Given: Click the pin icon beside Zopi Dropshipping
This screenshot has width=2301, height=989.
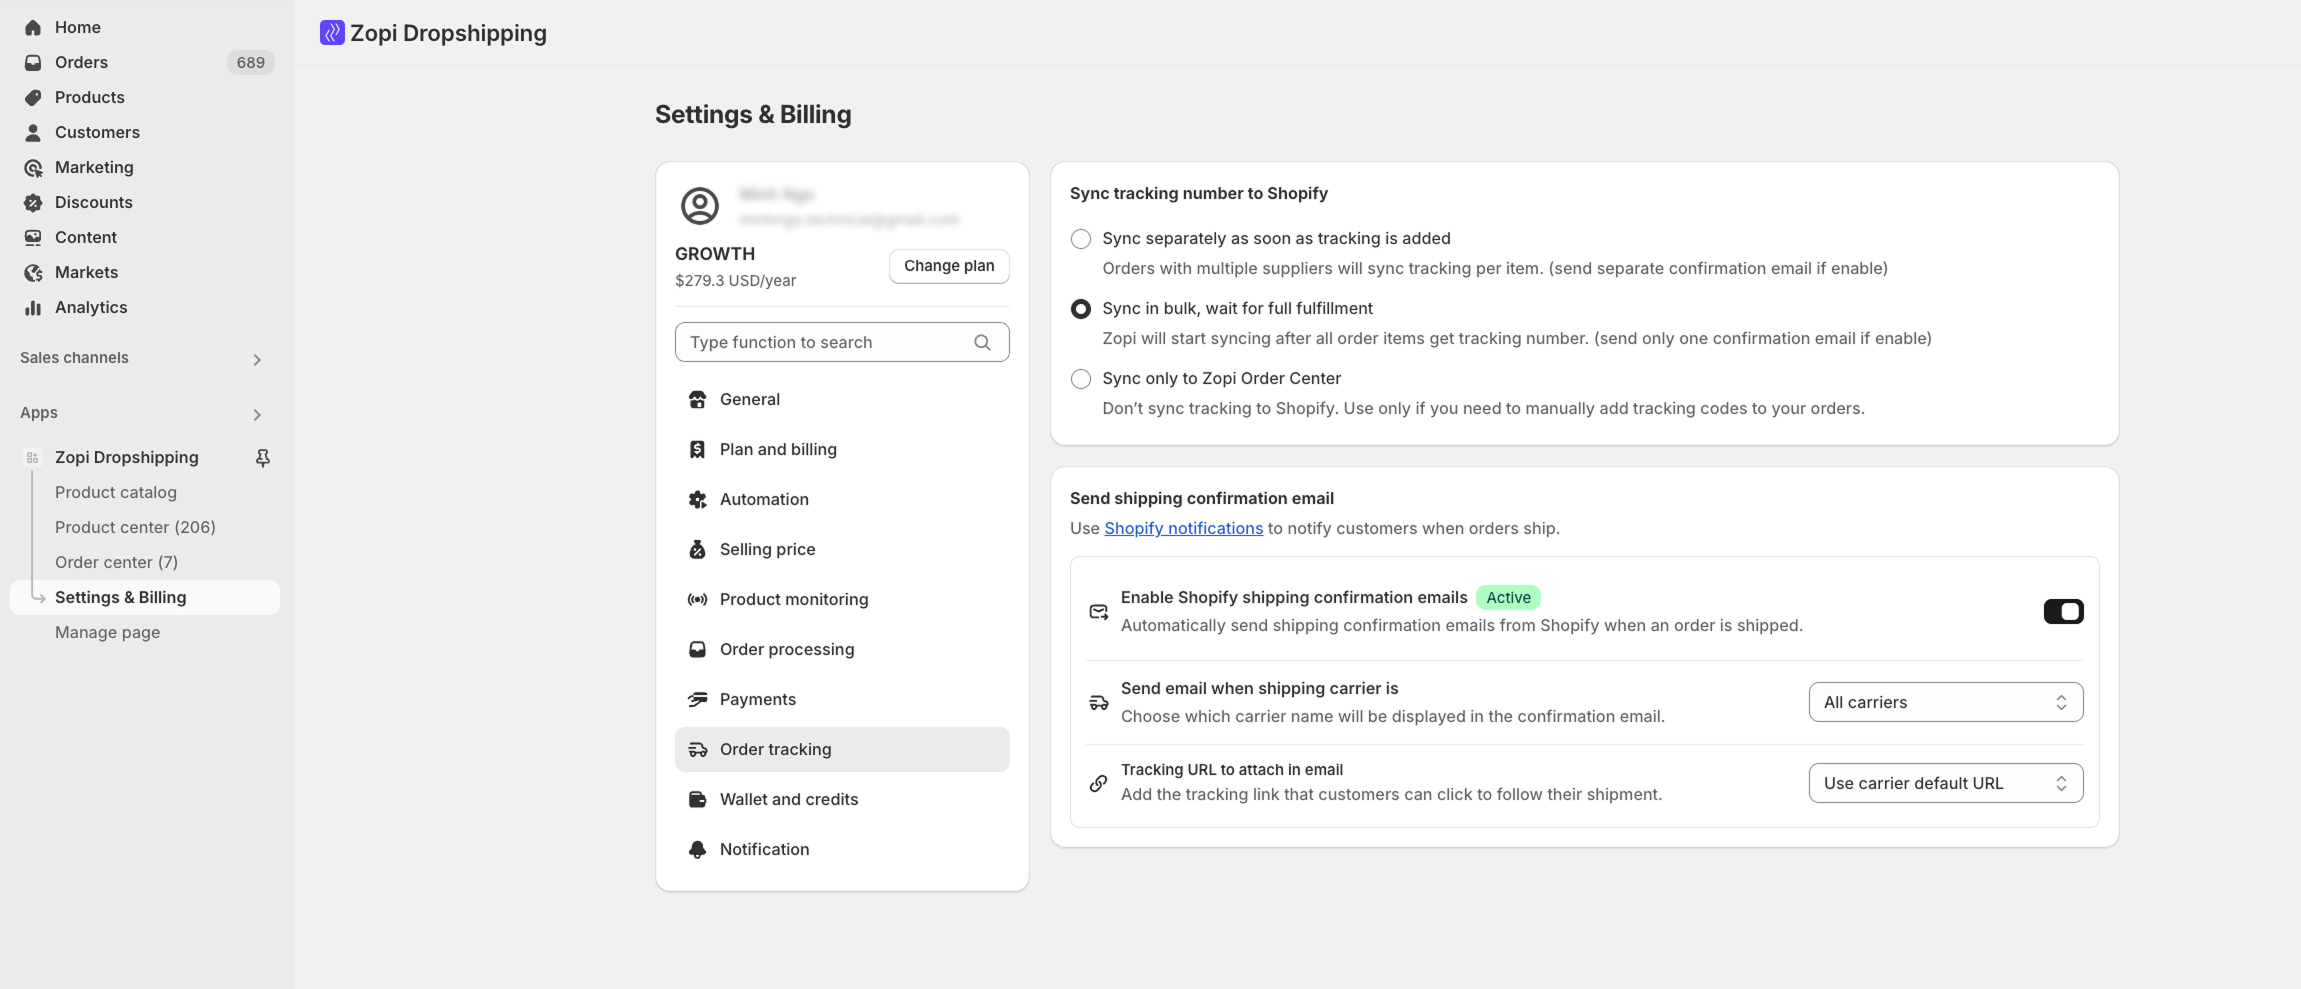Looking at the screenshot, I should tap(262, 457).
